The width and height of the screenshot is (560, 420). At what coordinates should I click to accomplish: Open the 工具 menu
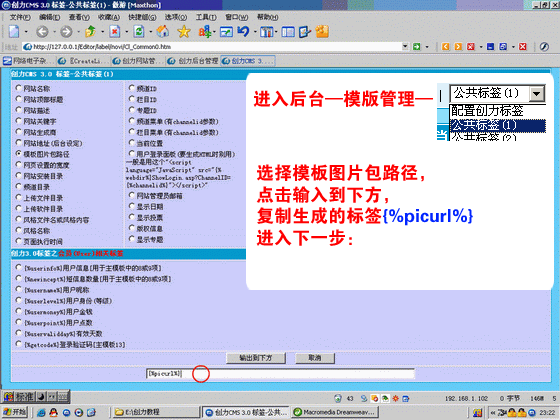pyautogui.click(x=206, y=17)
